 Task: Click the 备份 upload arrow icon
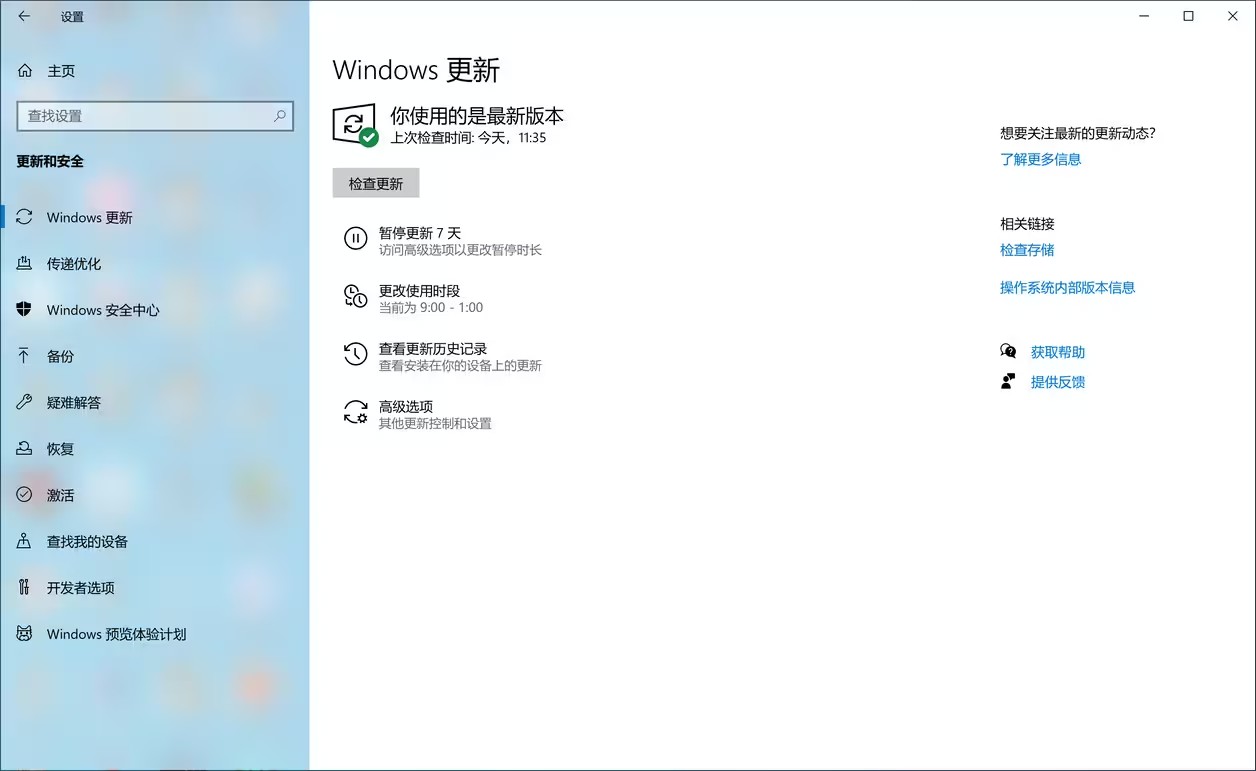coord(25,356)
